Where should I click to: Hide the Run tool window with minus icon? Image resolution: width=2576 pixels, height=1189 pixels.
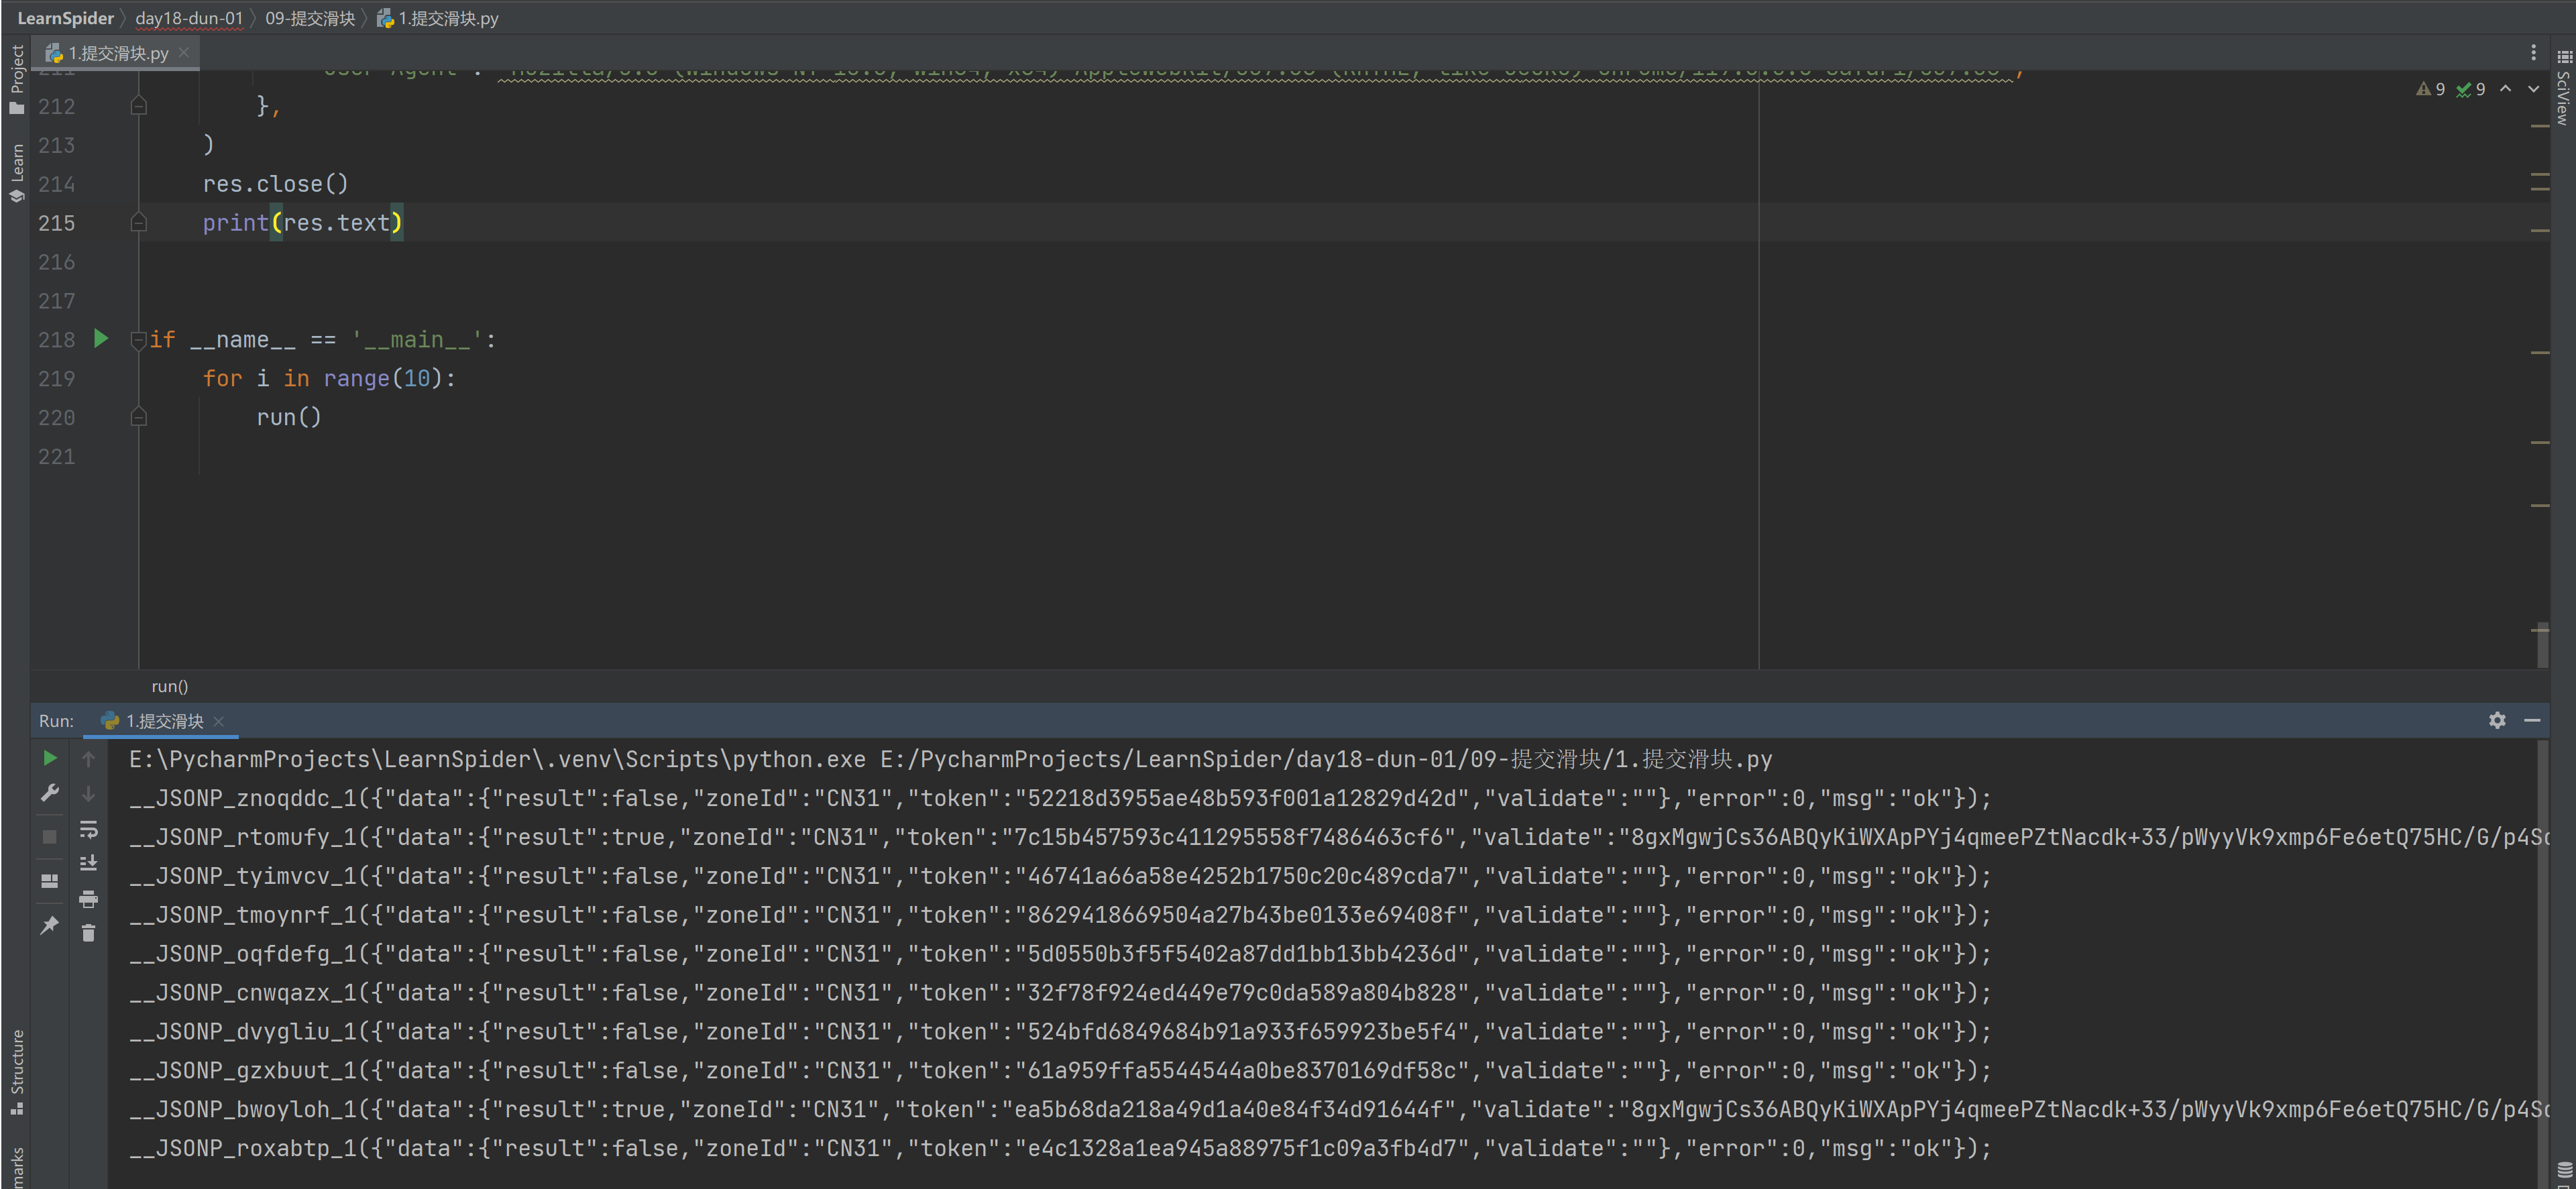(x=2532, y=720)
